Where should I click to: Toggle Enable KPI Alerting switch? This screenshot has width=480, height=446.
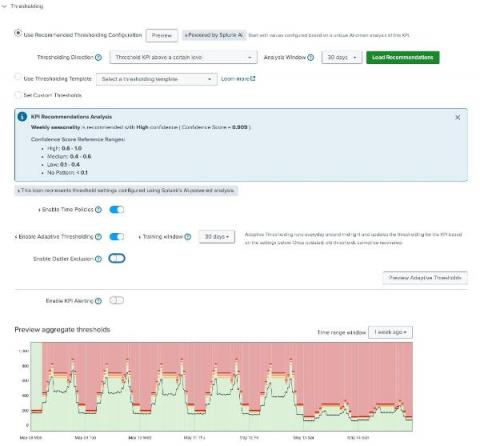tap(117, 300)
